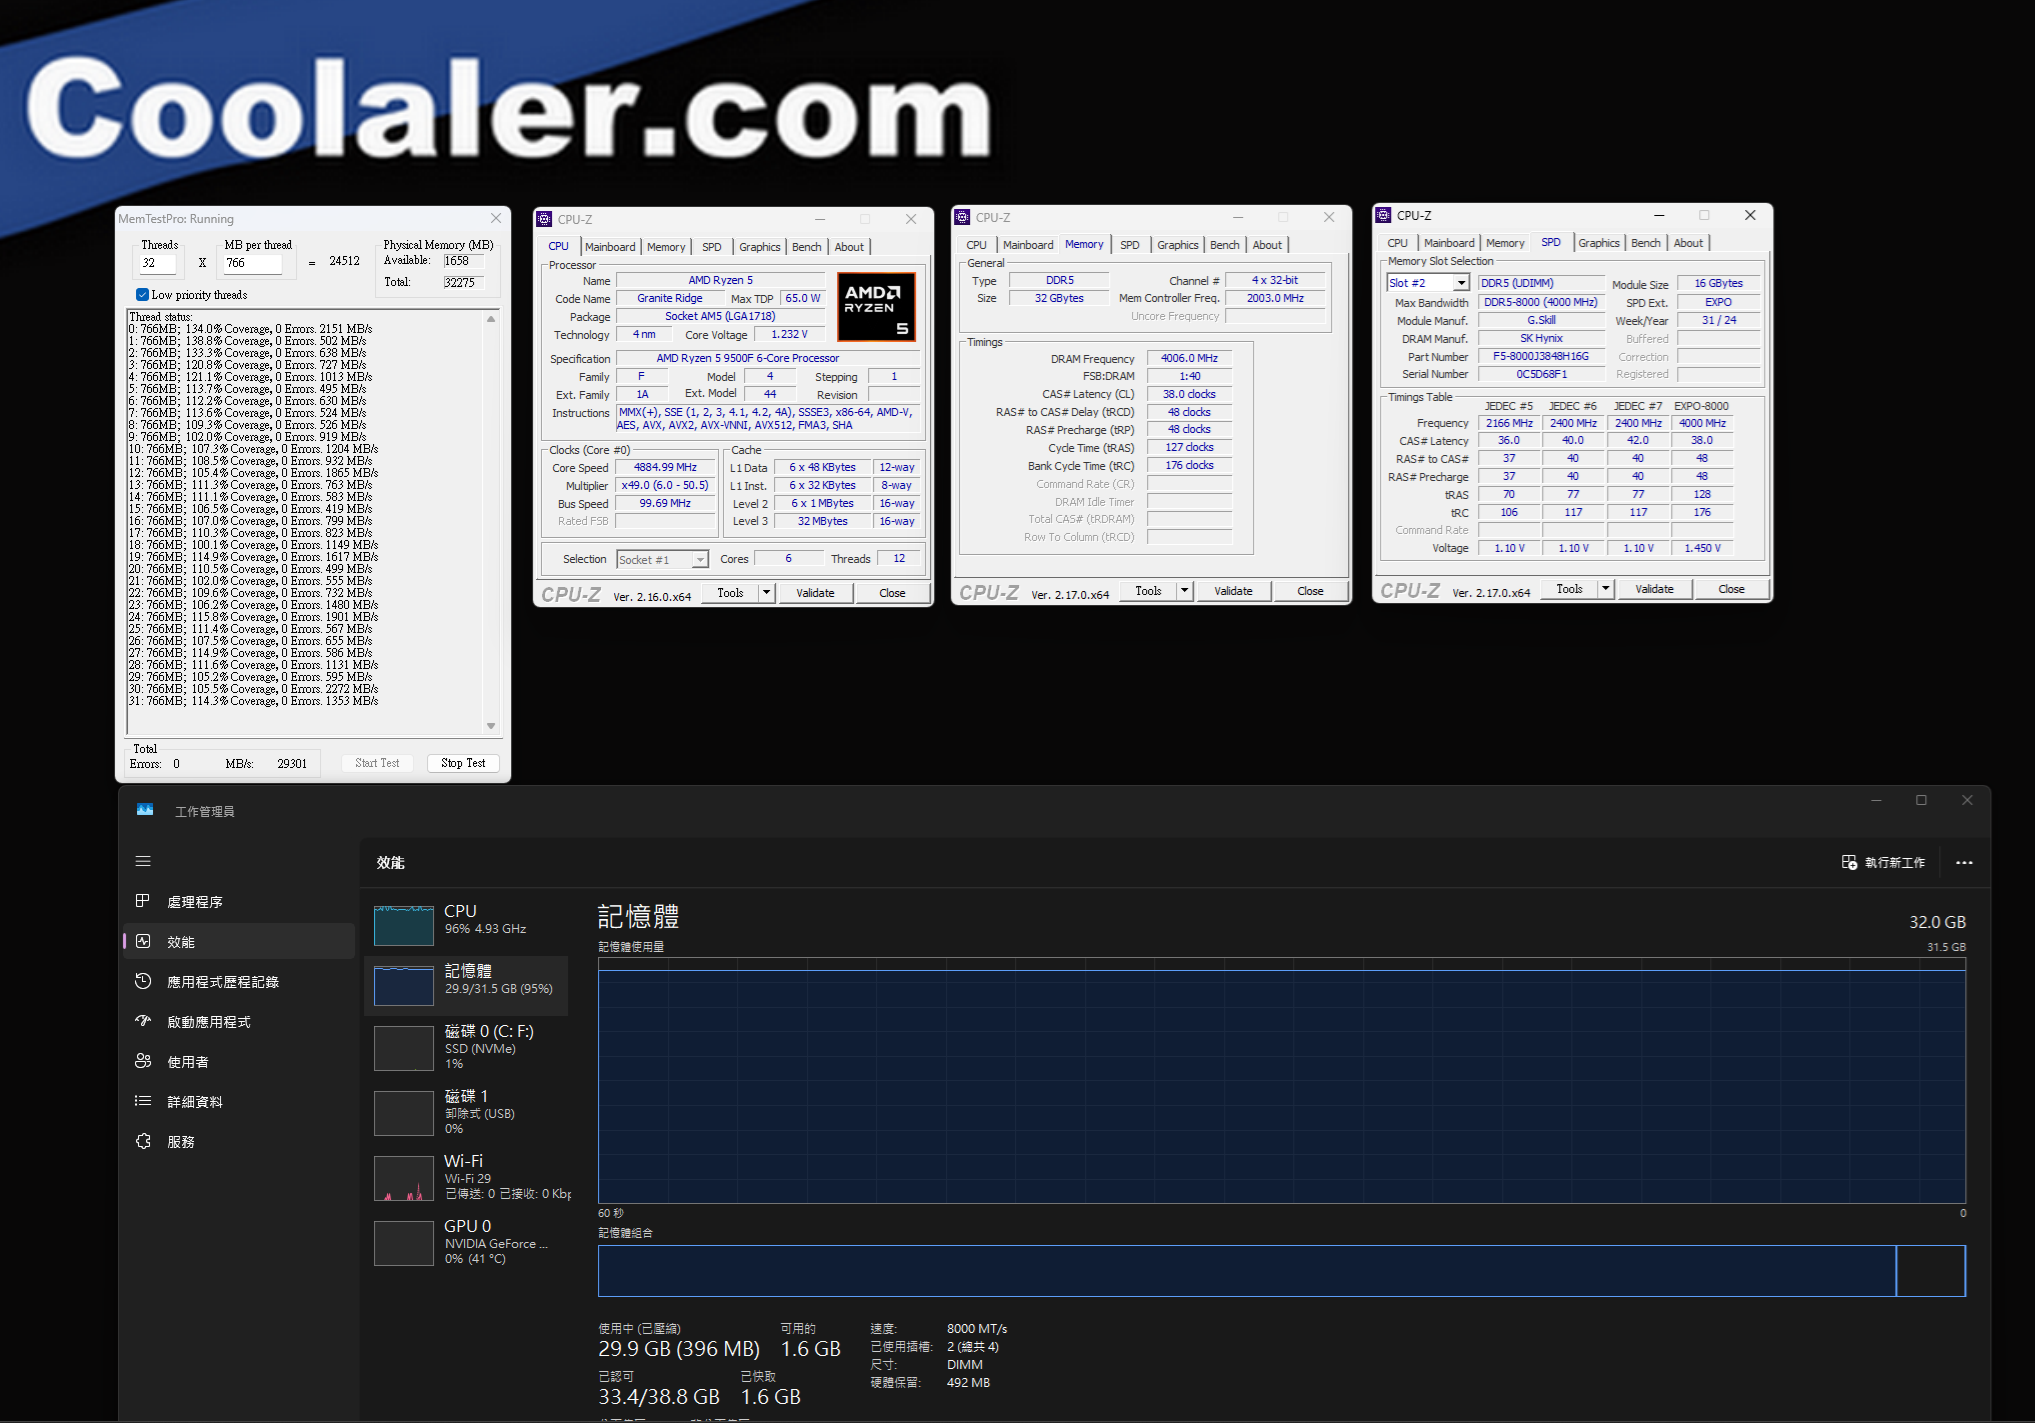Image resolution: width=2035 pixels, height=1423 pixels.
Task: Open the Startup apps page icon
Action: pyautogui.click(x=143, y=1021)
